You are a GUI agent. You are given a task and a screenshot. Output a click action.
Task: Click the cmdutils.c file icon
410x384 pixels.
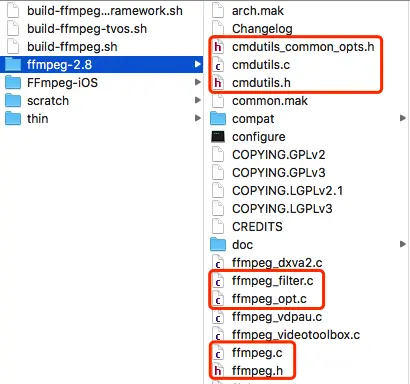(218, 65)
